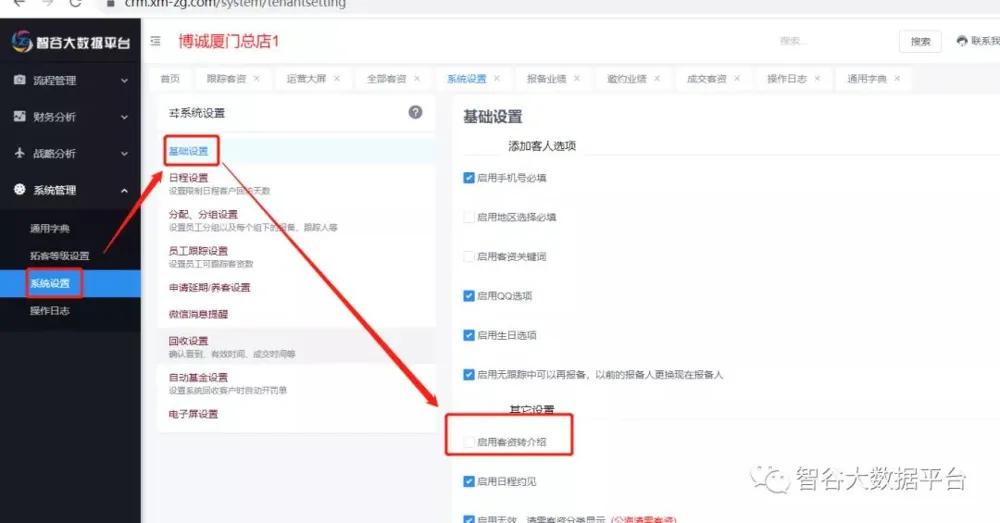Enable the 启用客资转介绍 checkbox
1000x523 pixels.
coord(469,441)
